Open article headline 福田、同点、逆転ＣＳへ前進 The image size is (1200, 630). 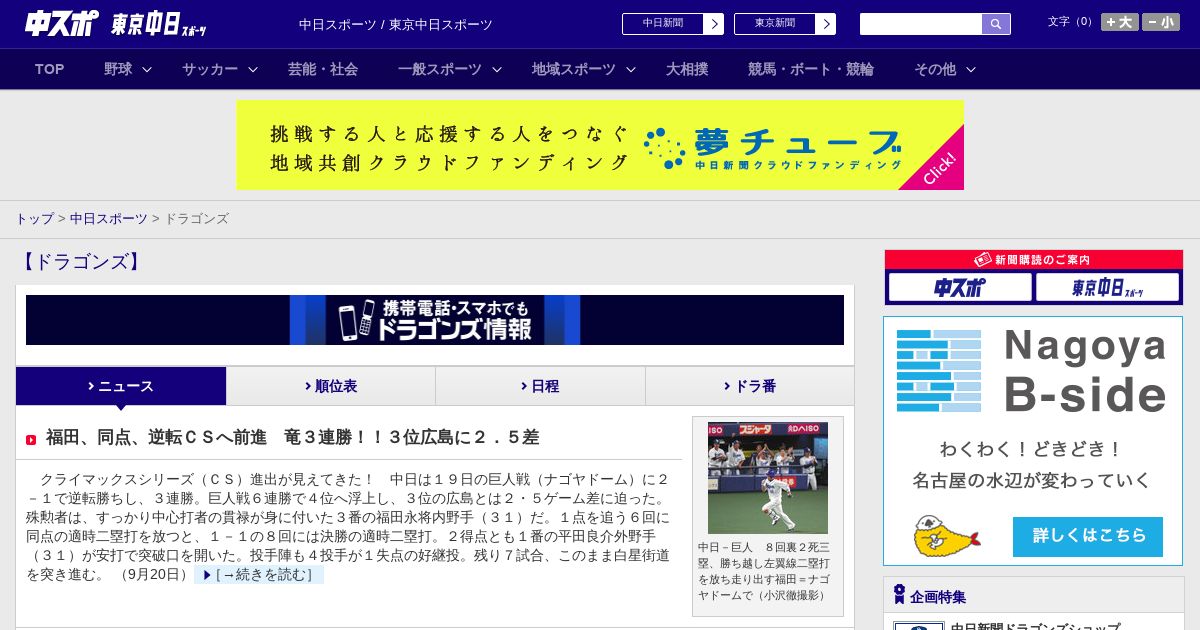292,437
